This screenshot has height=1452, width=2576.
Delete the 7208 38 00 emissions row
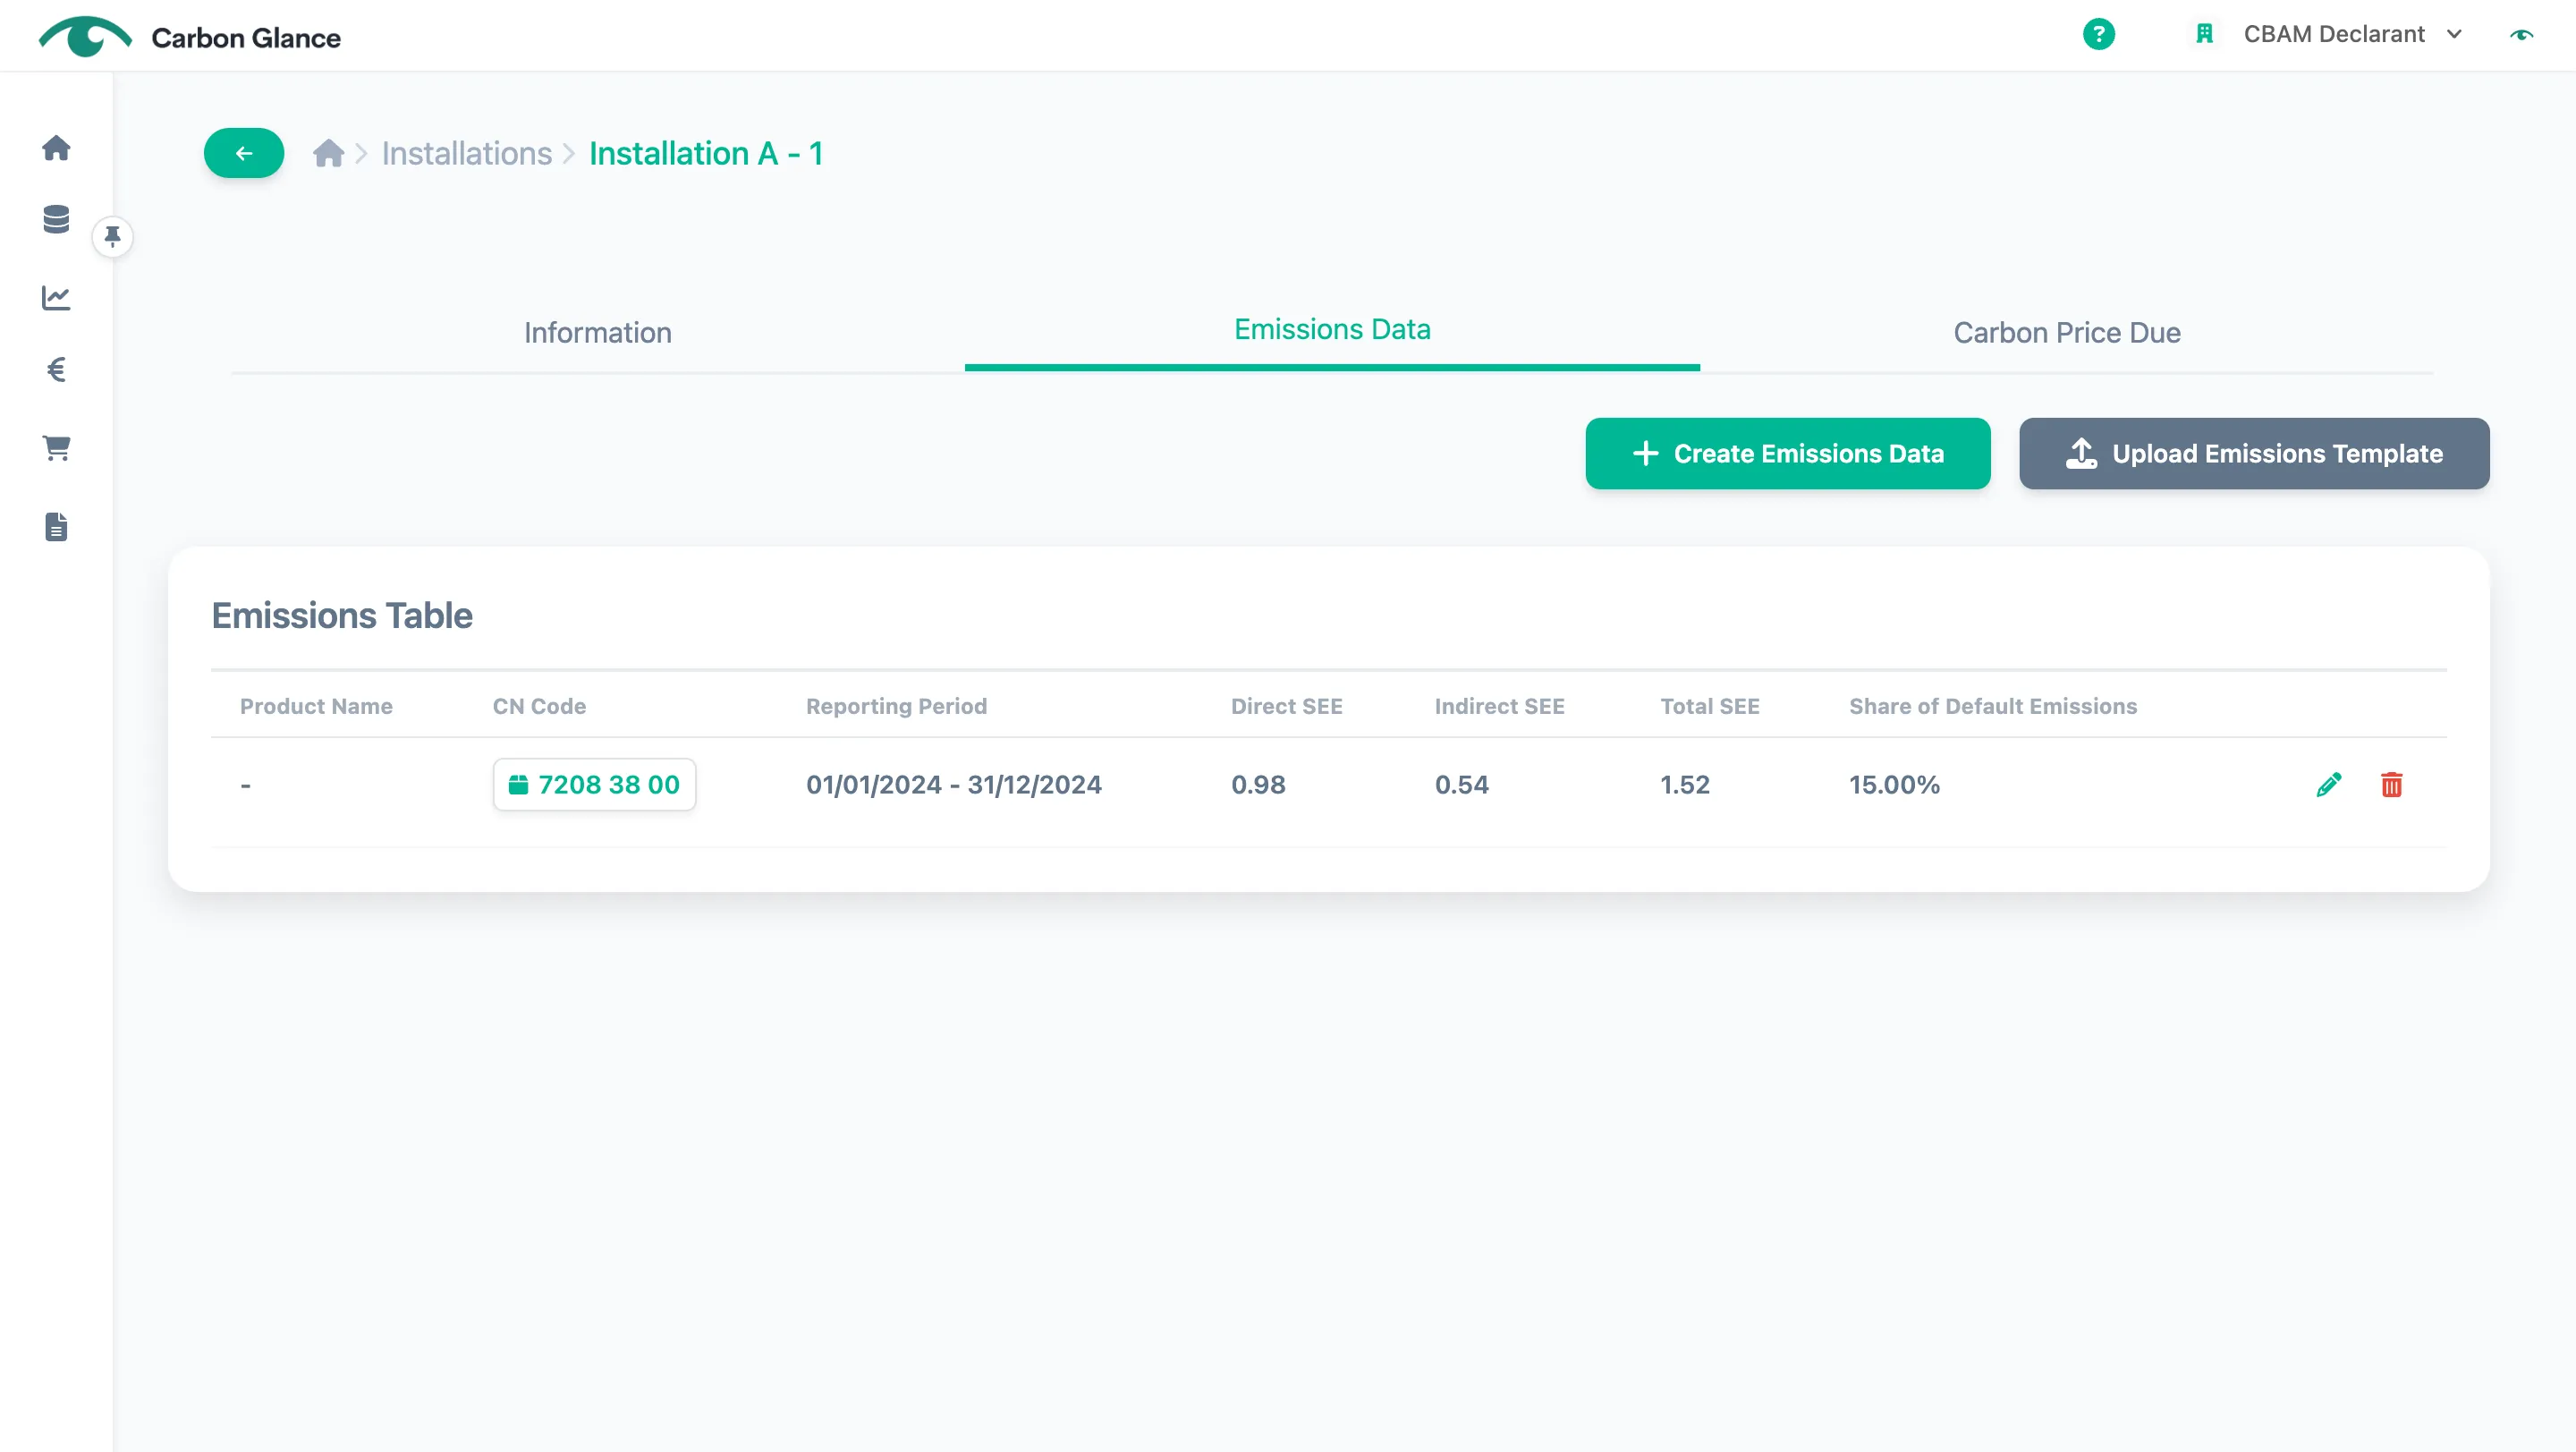click(2391, 785)
